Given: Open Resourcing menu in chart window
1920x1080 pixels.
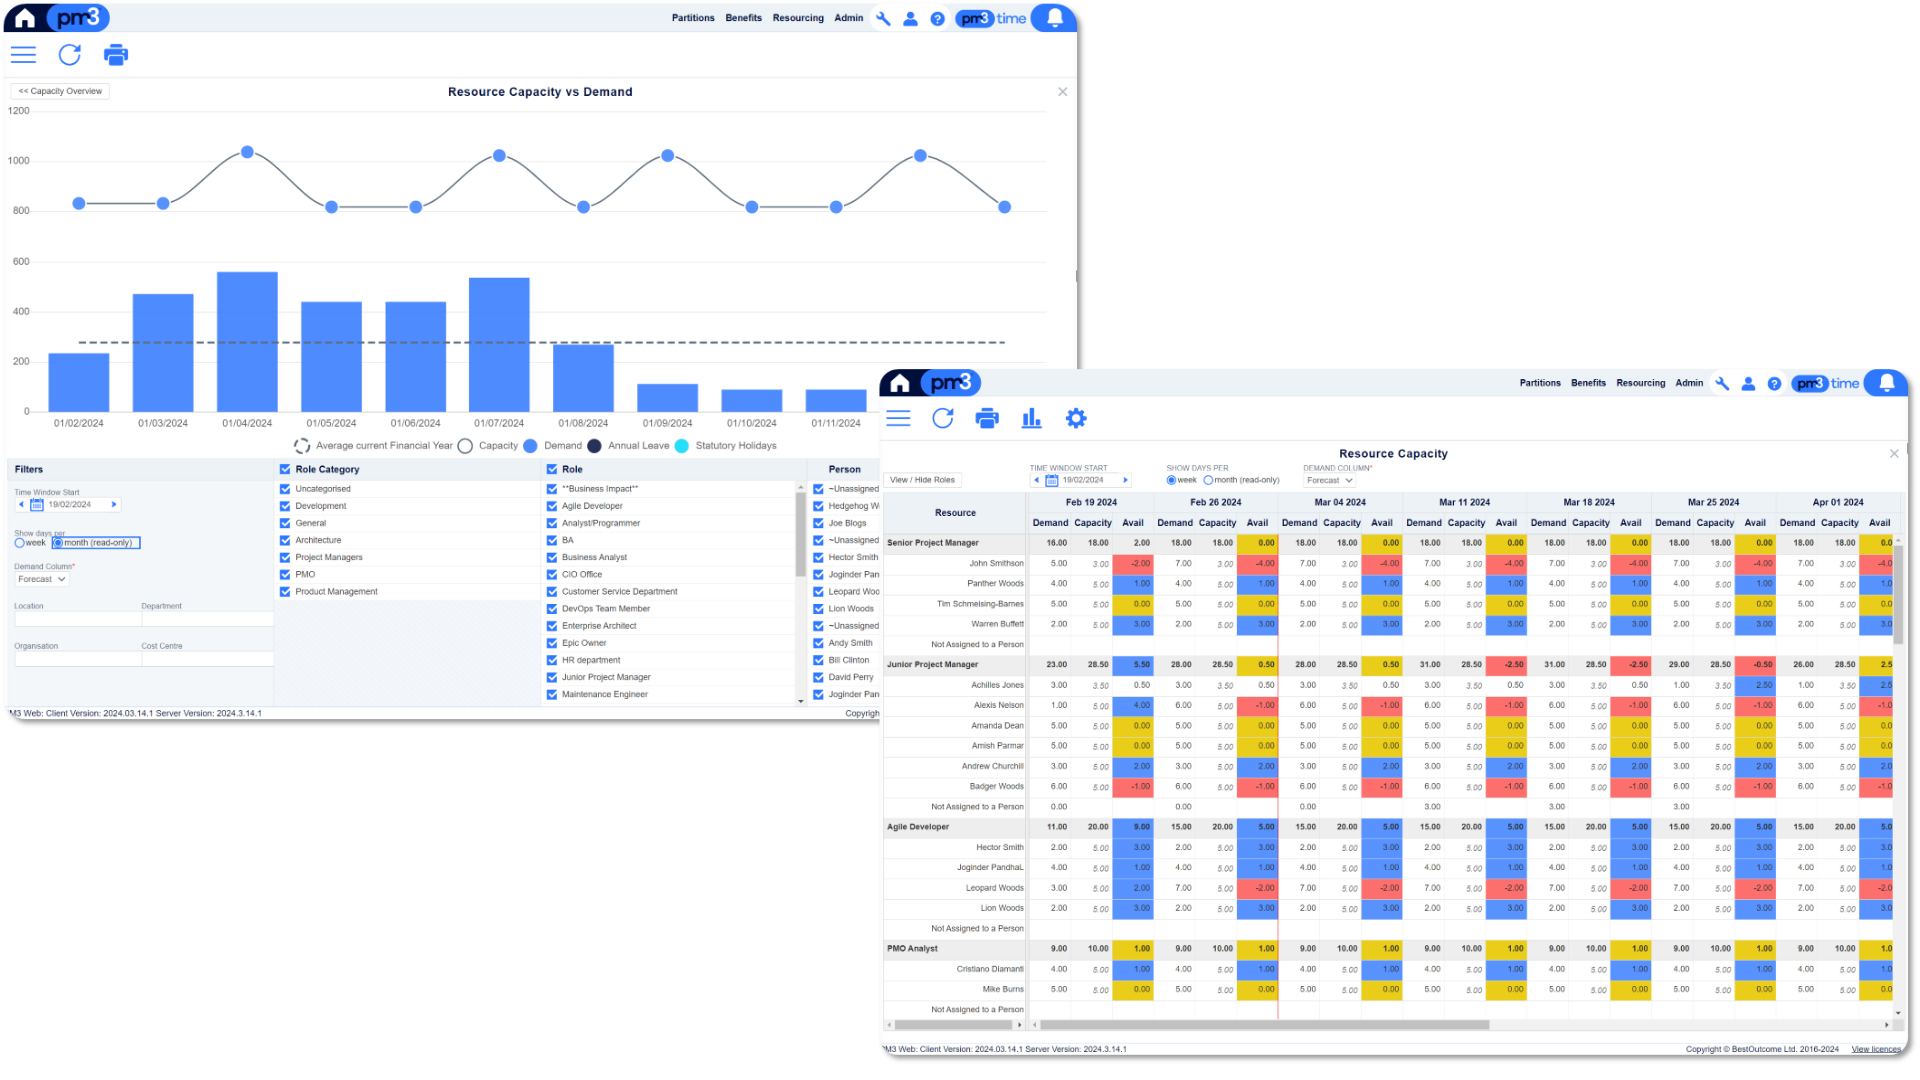Looking at the screenshot, I should click(798, 18).
